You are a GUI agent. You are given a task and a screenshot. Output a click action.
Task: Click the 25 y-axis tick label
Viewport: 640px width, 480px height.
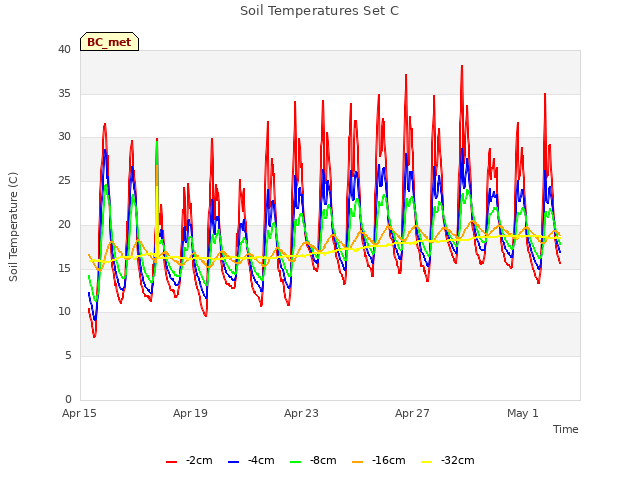(64, 180)
